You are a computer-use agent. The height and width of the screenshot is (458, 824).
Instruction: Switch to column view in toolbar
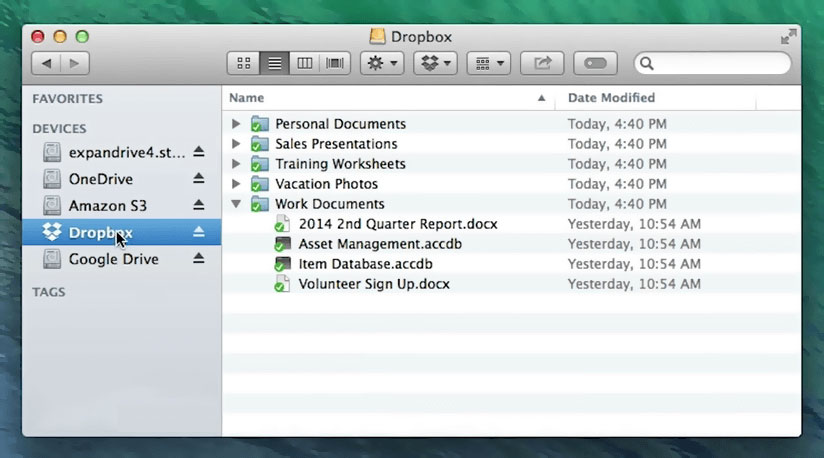point(305,63)
